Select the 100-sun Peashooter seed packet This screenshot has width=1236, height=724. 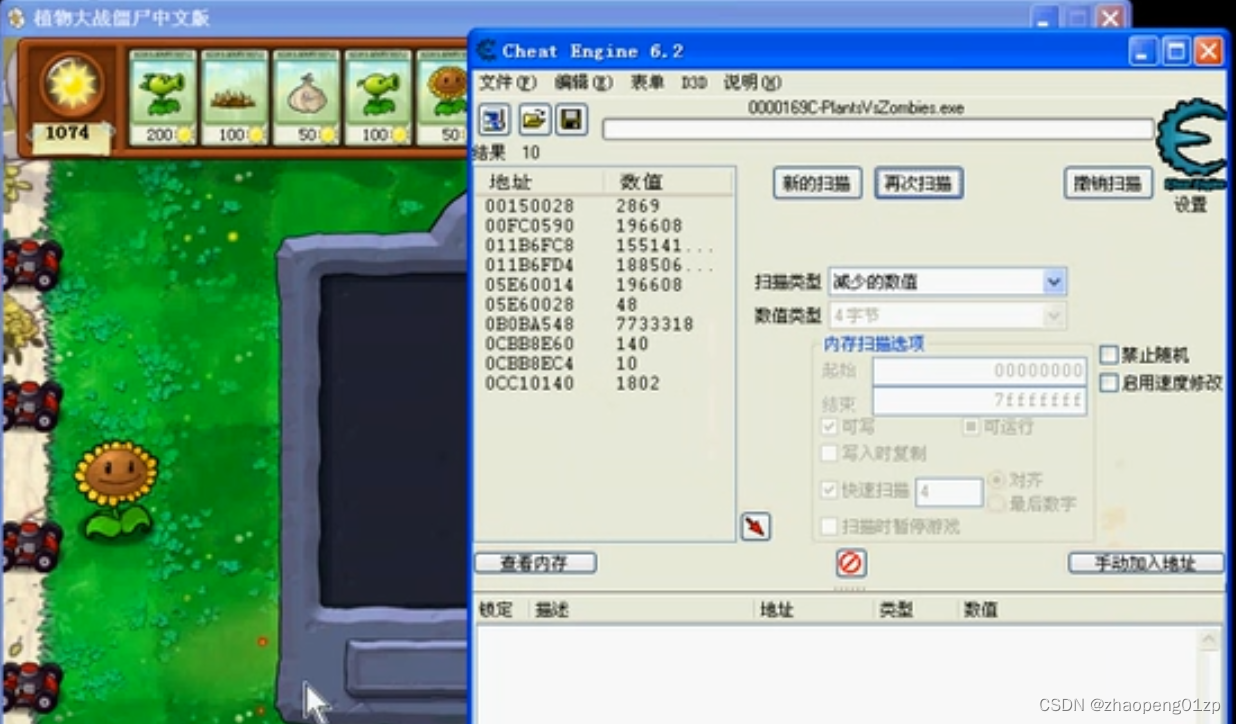tap(379, 99)
